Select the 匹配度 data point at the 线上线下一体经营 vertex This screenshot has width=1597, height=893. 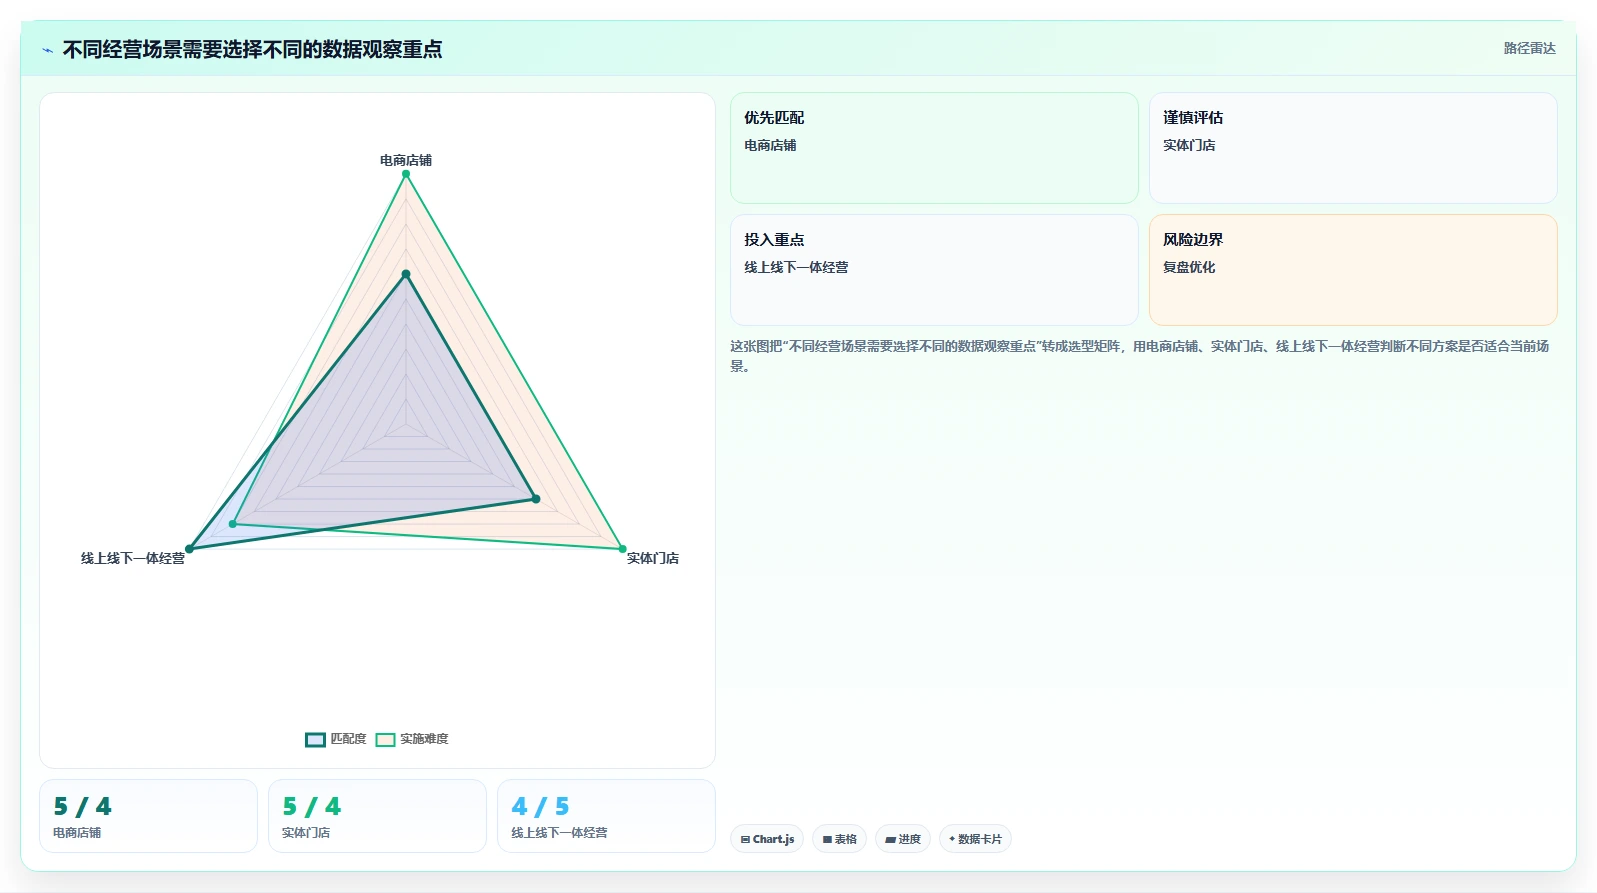pyautogui.click(x=189, y=549)
